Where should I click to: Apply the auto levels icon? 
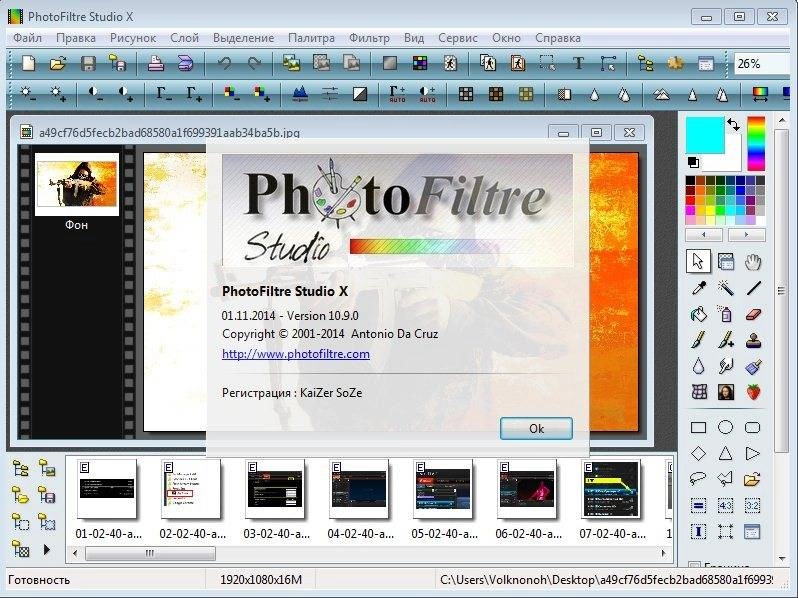coord(397,94)
